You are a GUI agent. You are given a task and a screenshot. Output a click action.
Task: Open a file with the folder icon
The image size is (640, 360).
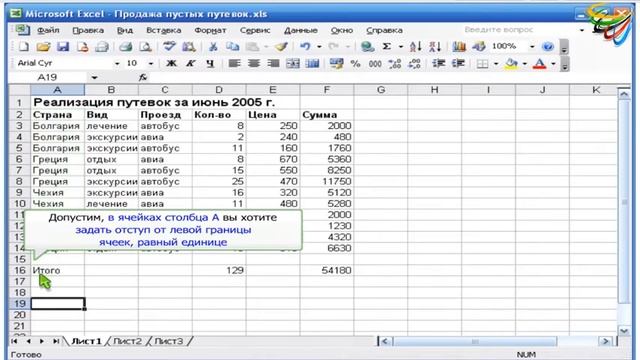tap(43, 47)
